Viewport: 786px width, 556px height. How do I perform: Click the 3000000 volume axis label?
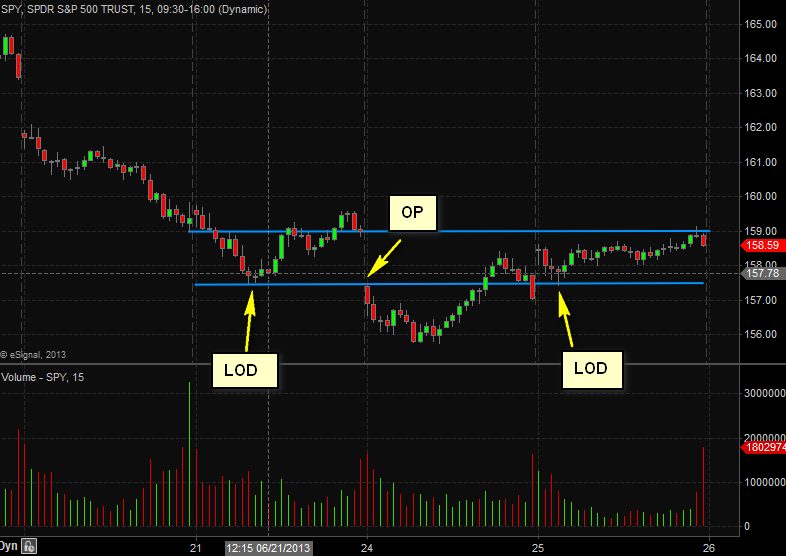pyautogui.click(x=764, y=393)
